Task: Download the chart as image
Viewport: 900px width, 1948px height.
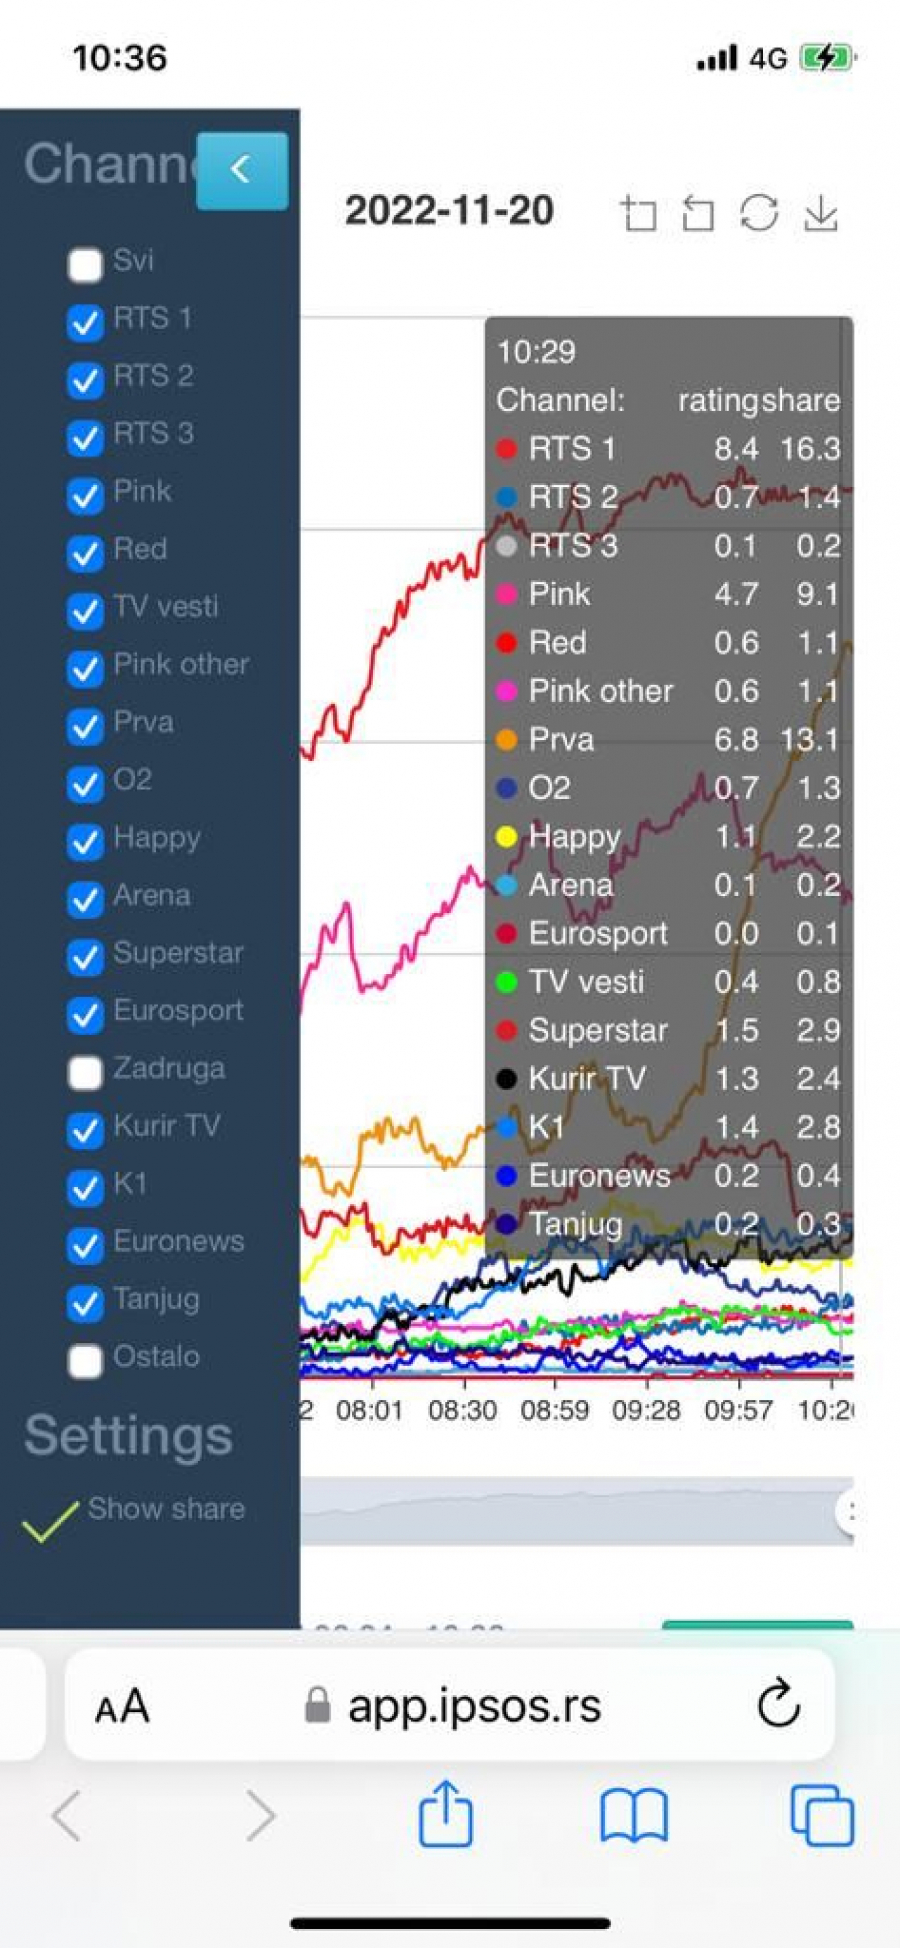Action: click(x=821, y=213)
